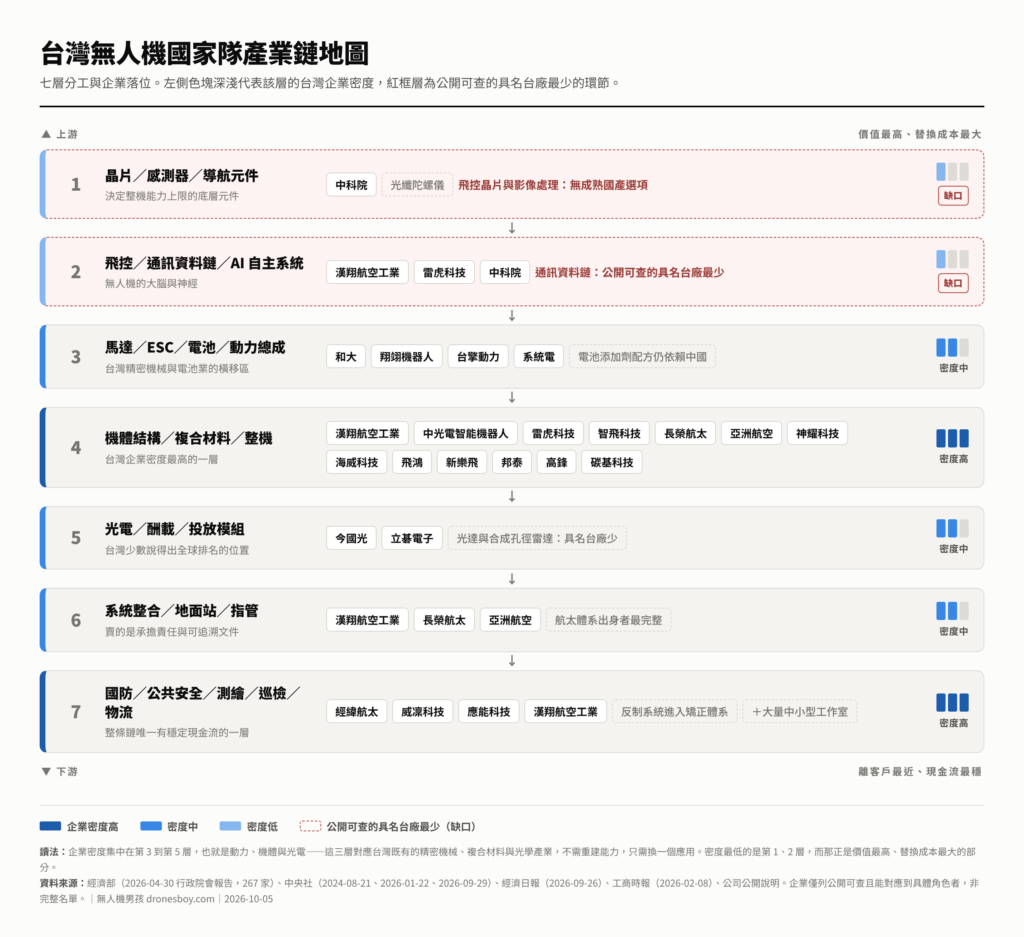
Task: Click the ＋大量中小型工作室 note chip
Action: click(x=800, y=712)
